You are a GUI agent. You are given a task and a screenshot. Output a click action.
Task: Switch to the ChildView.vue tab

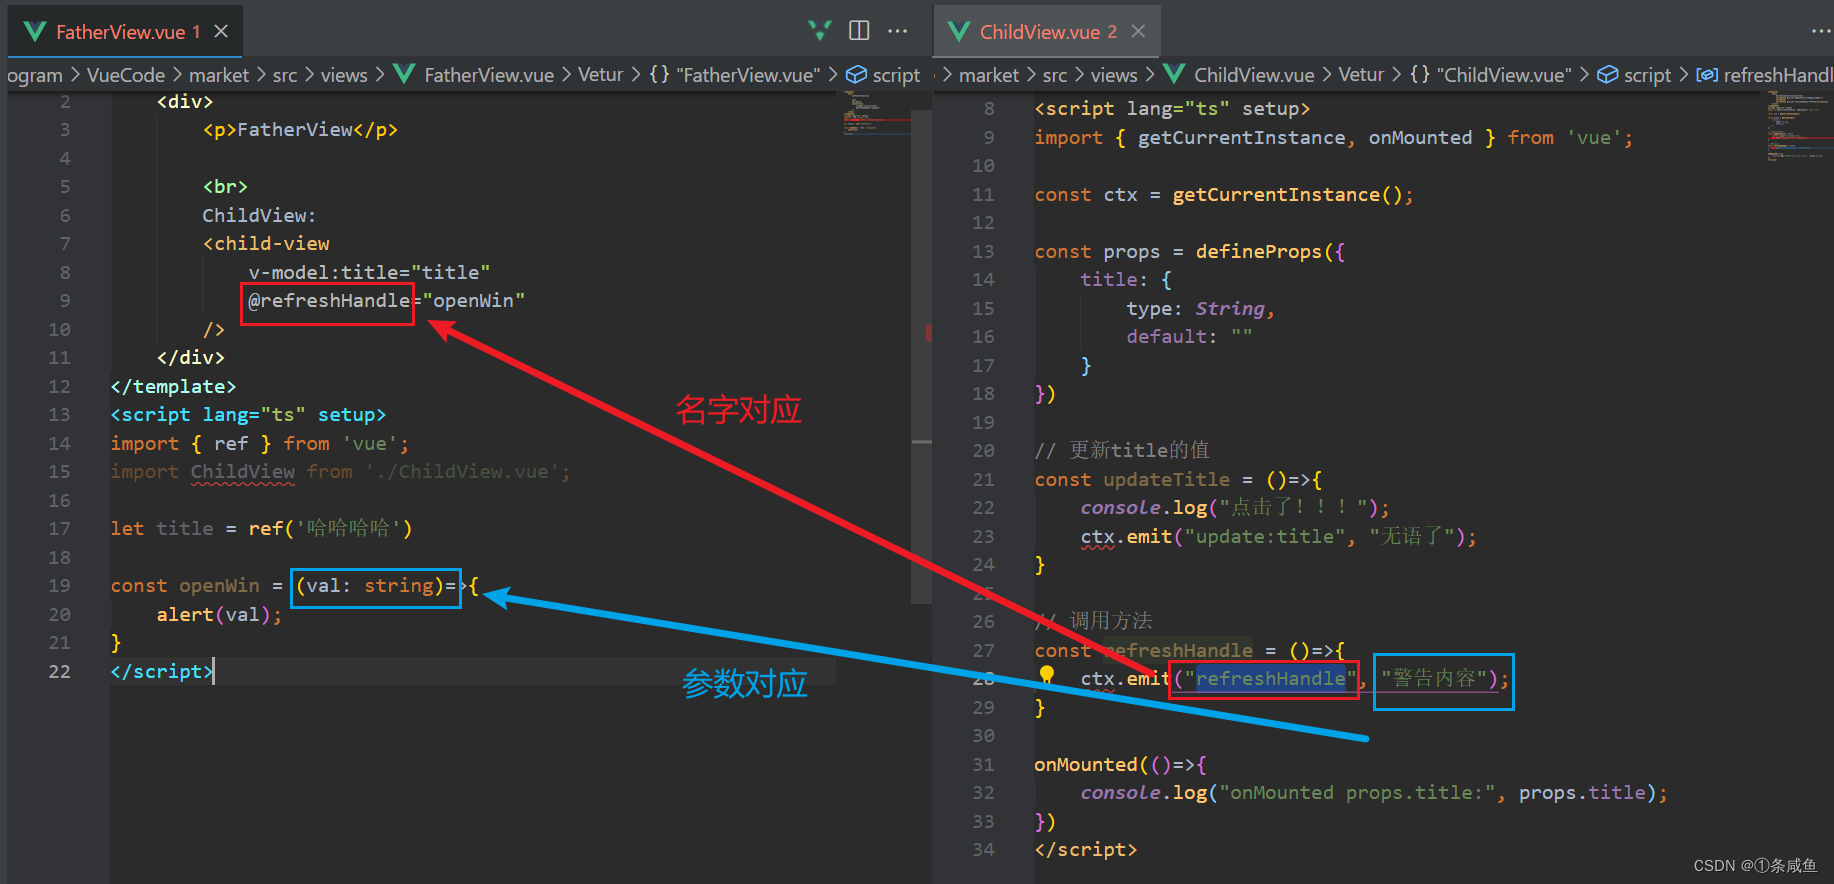pos(1047,31)
